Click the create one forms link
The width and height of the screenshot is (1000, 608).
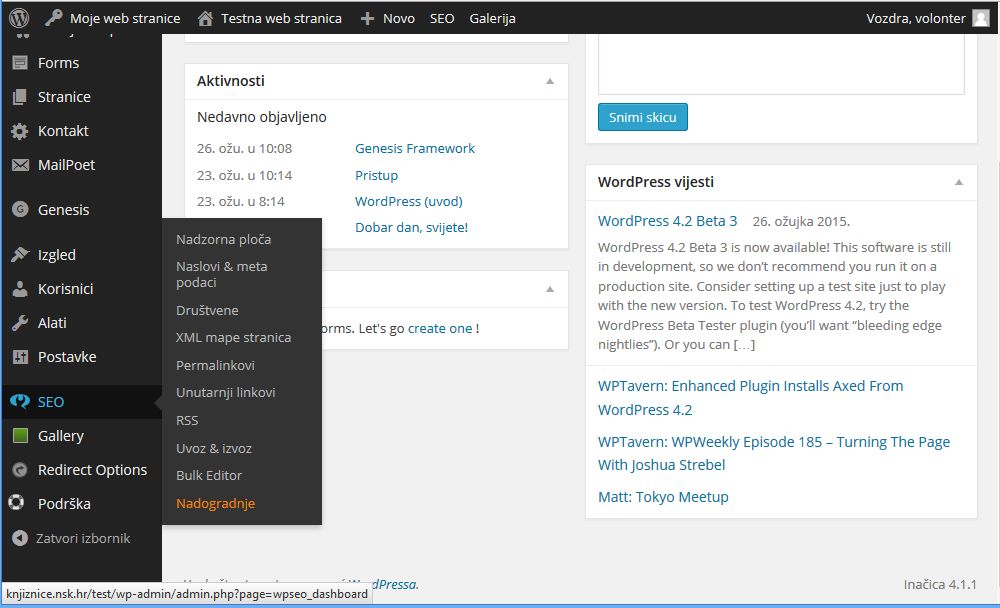(x=440, y=329)
